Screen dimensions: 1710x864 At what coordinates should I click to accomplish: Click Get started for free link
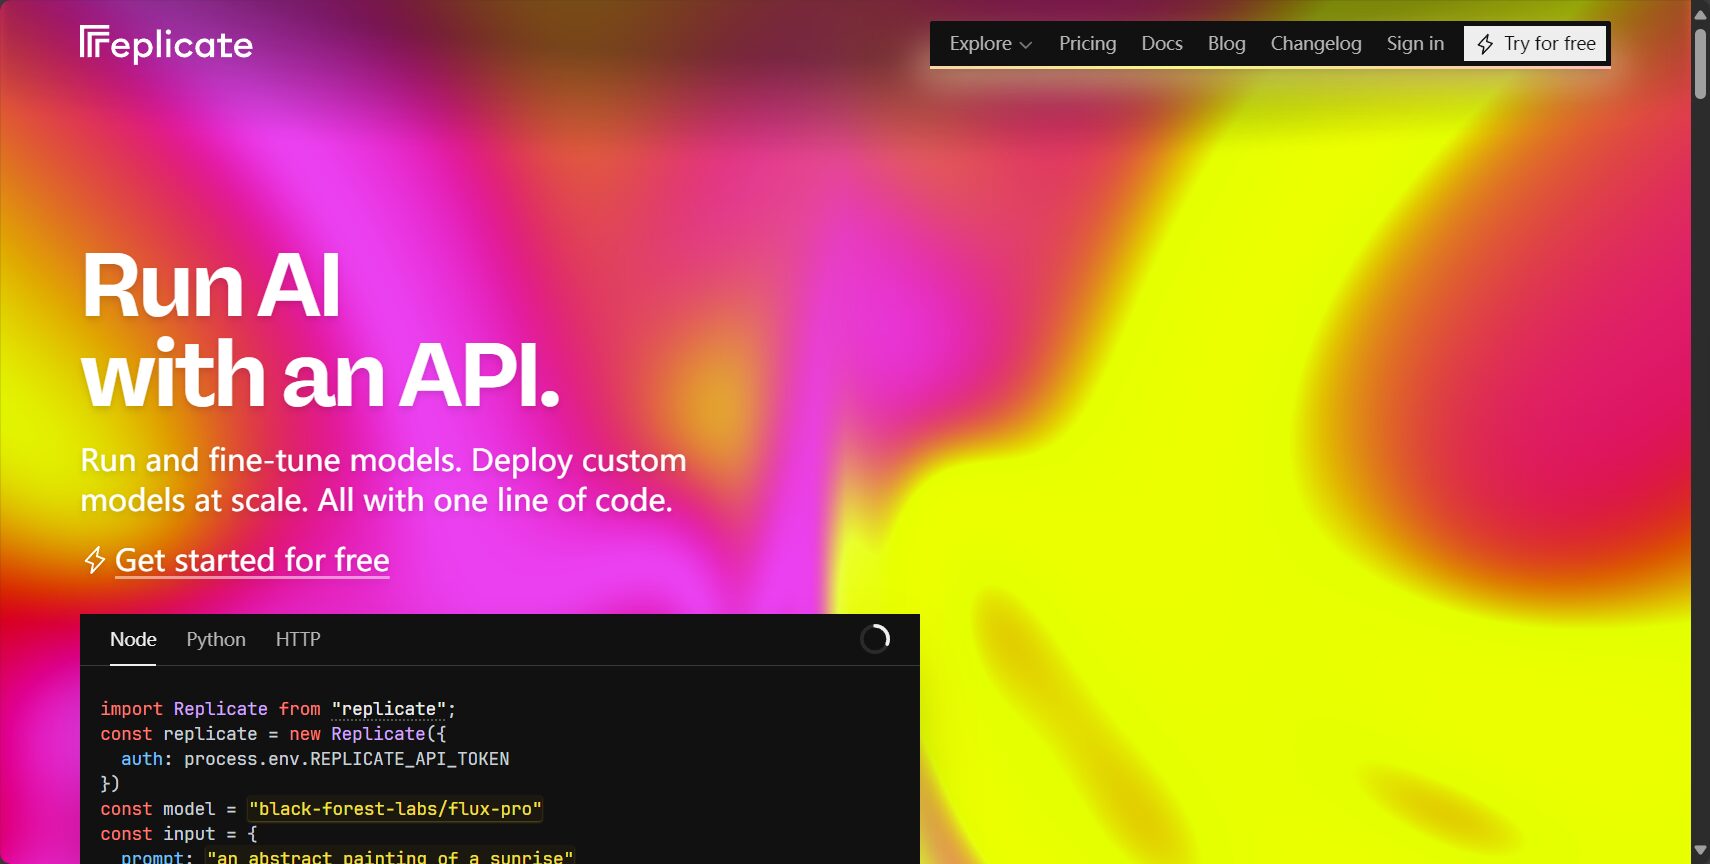click(x=252, y=560)
